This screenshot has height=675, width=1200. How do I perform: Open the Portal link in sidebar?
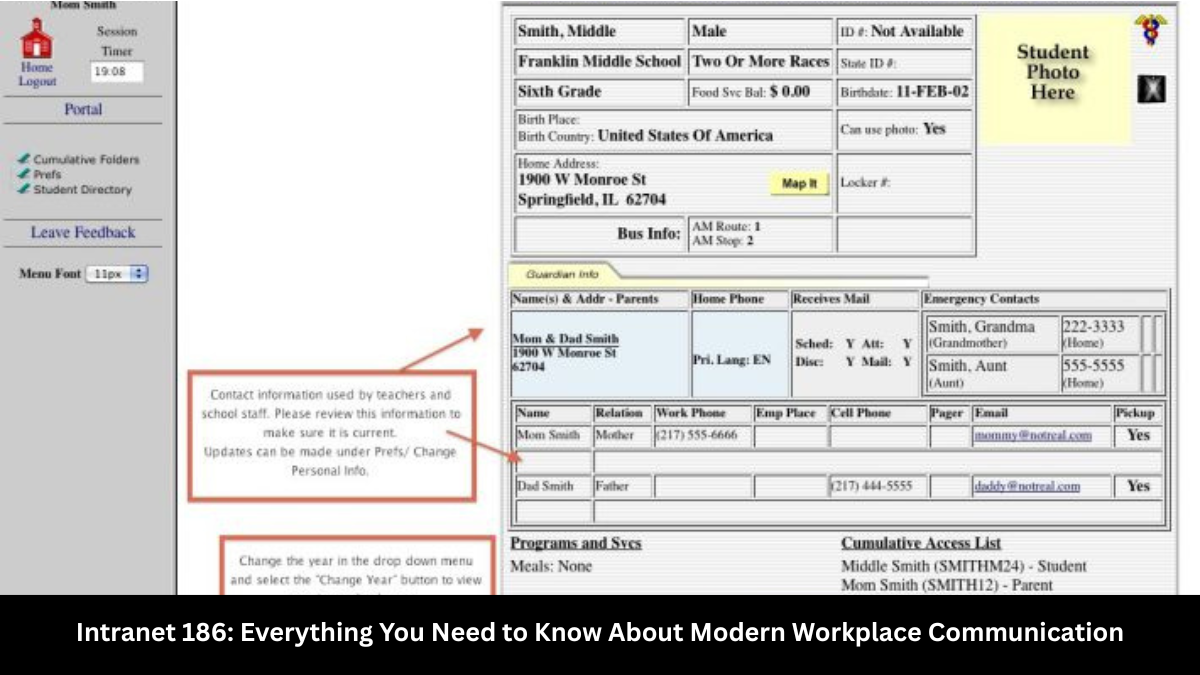(x=83, y=109)
